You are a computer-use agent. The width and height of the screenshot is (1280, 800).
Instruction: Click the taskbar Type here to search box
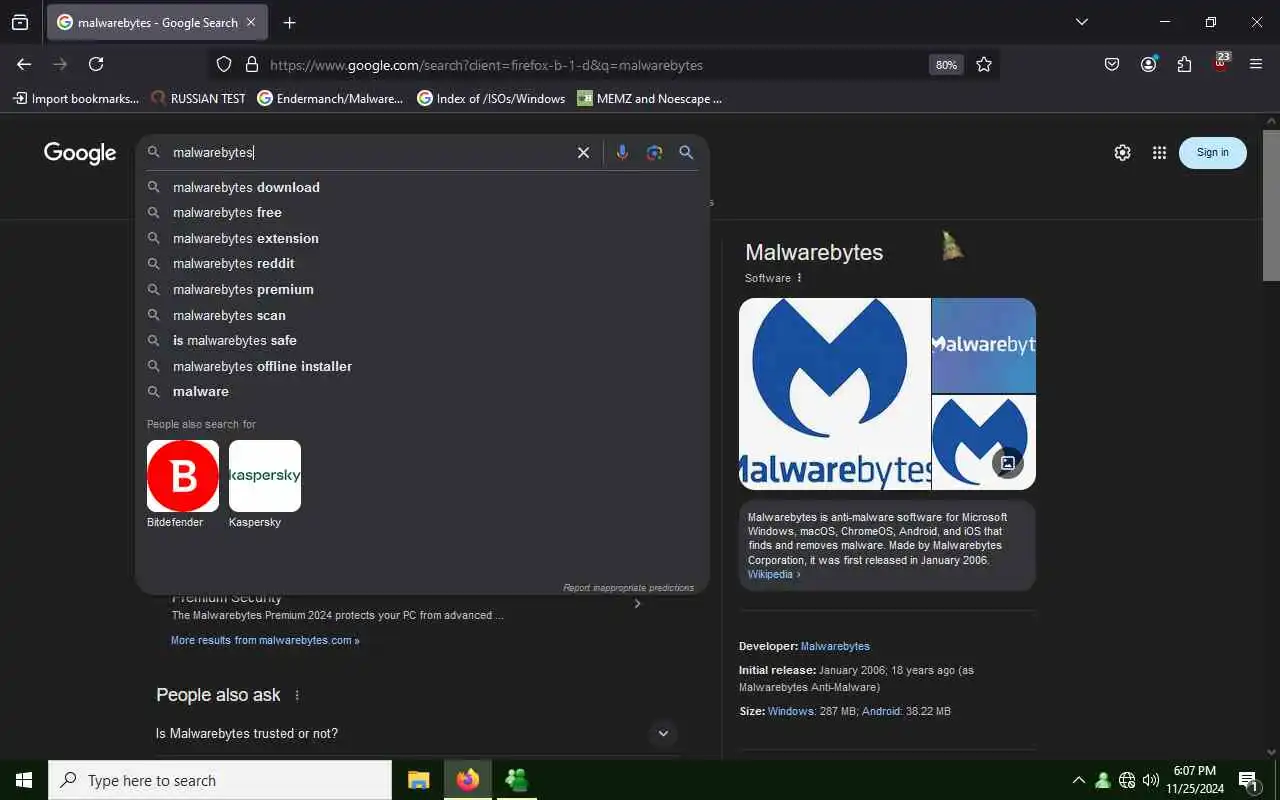point(220,780)
